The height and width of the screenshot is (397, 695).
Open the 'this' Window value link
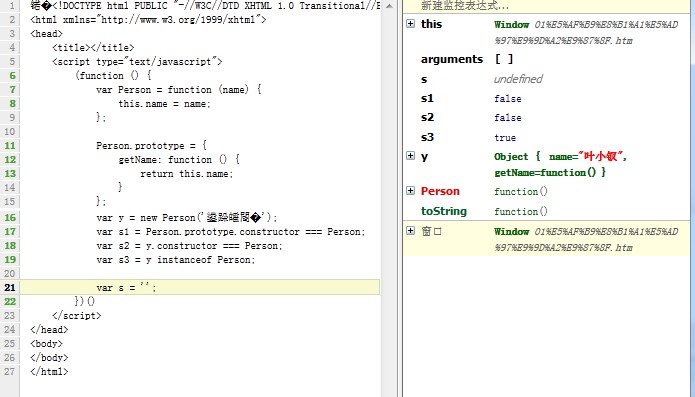tap(586, 32)
